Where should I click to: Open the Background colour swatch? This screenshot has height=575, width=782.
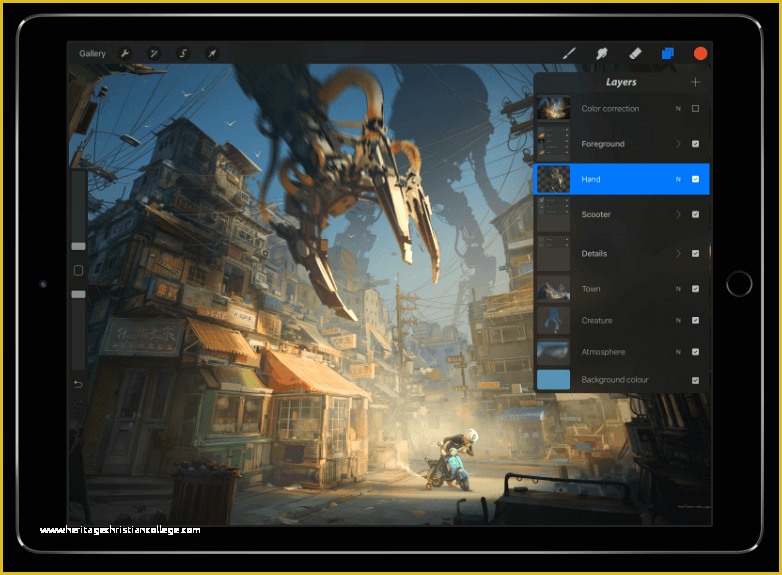pyautogui.click(x=553, y=380)
